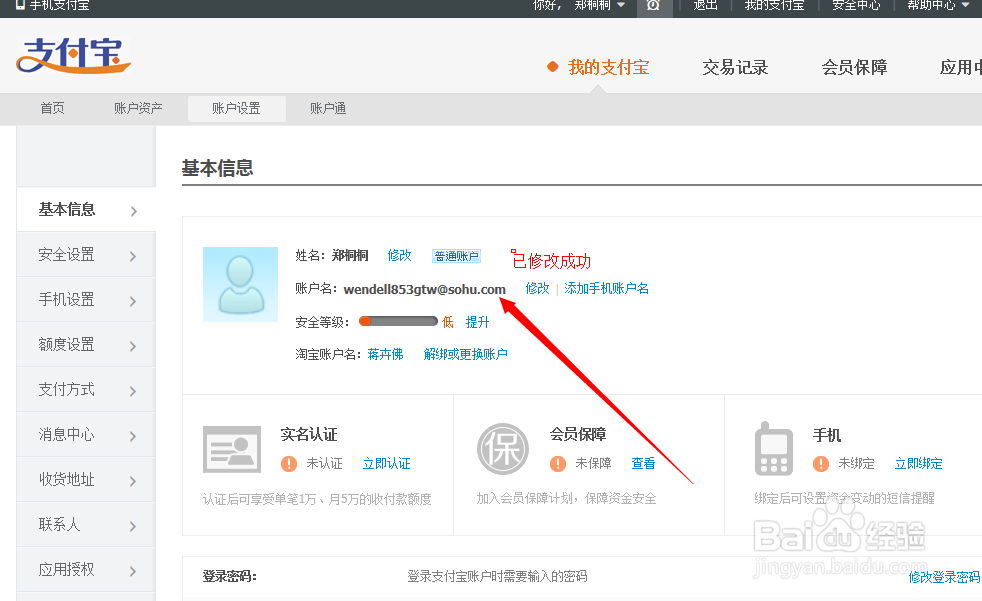
Task: Open 联系人 in sidebar
Action: 86,525
